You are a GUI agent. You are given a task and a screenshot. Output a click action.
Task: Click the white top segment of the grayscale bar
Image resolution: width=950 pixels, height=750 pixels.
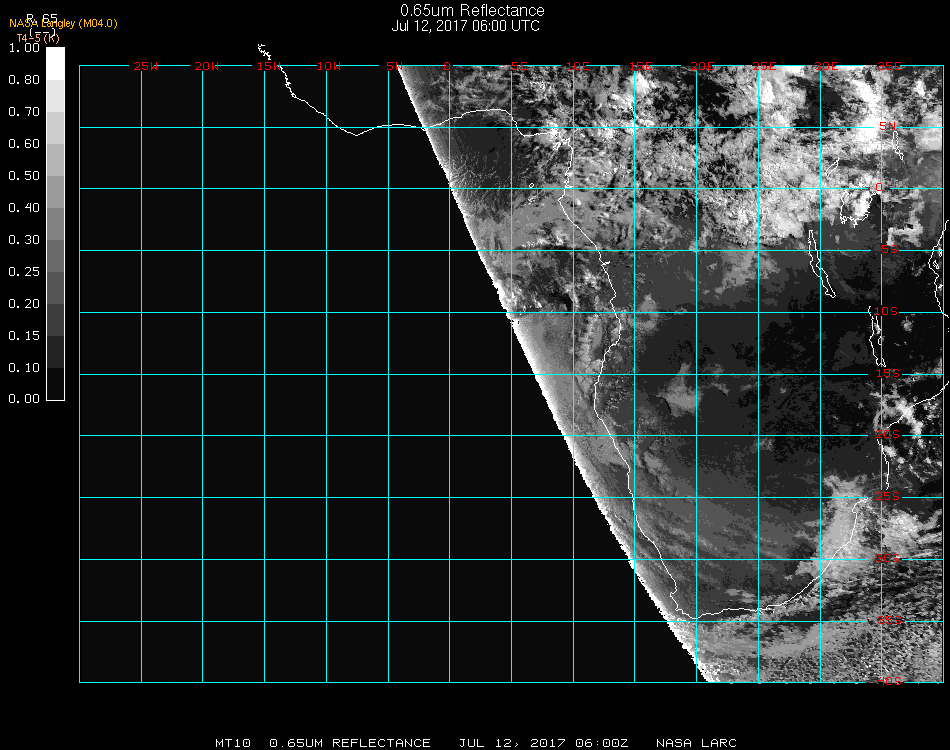(55, 64)
